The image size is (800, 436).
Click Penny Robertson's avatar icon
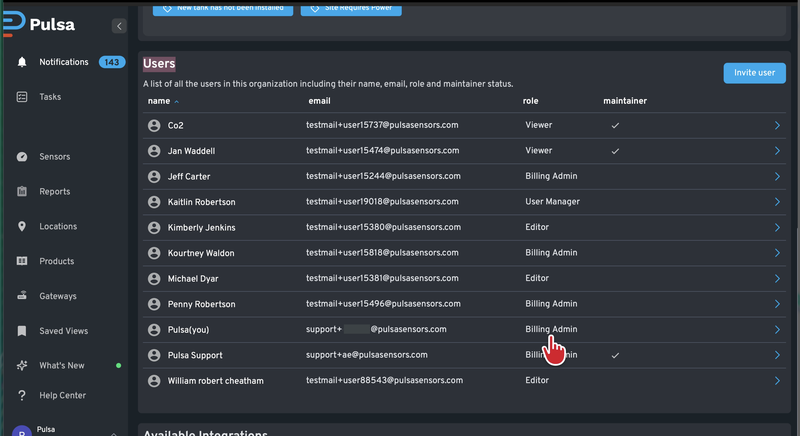[x=154, y=304]
